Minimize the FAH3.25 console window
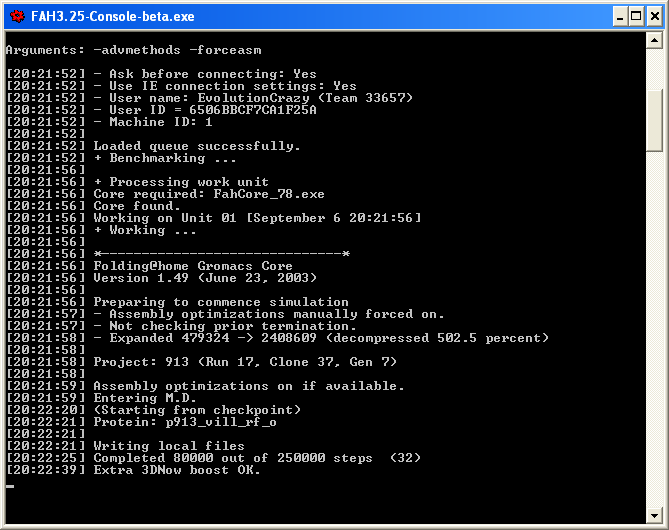This screenshot has width=669, height=530. [x=620, y=17]
